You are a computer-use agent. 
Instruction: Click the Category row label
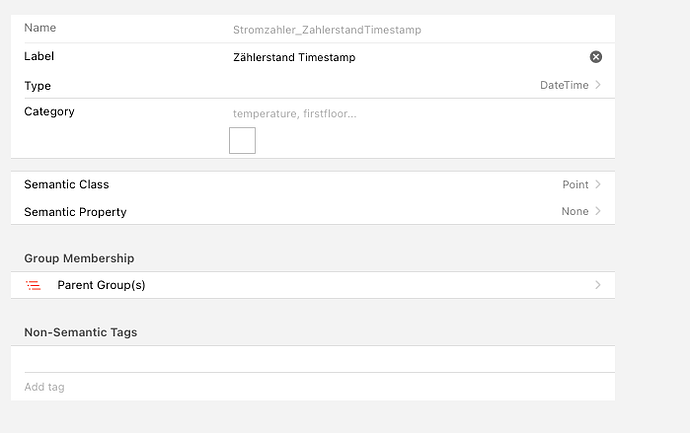[x=49, y=111]
